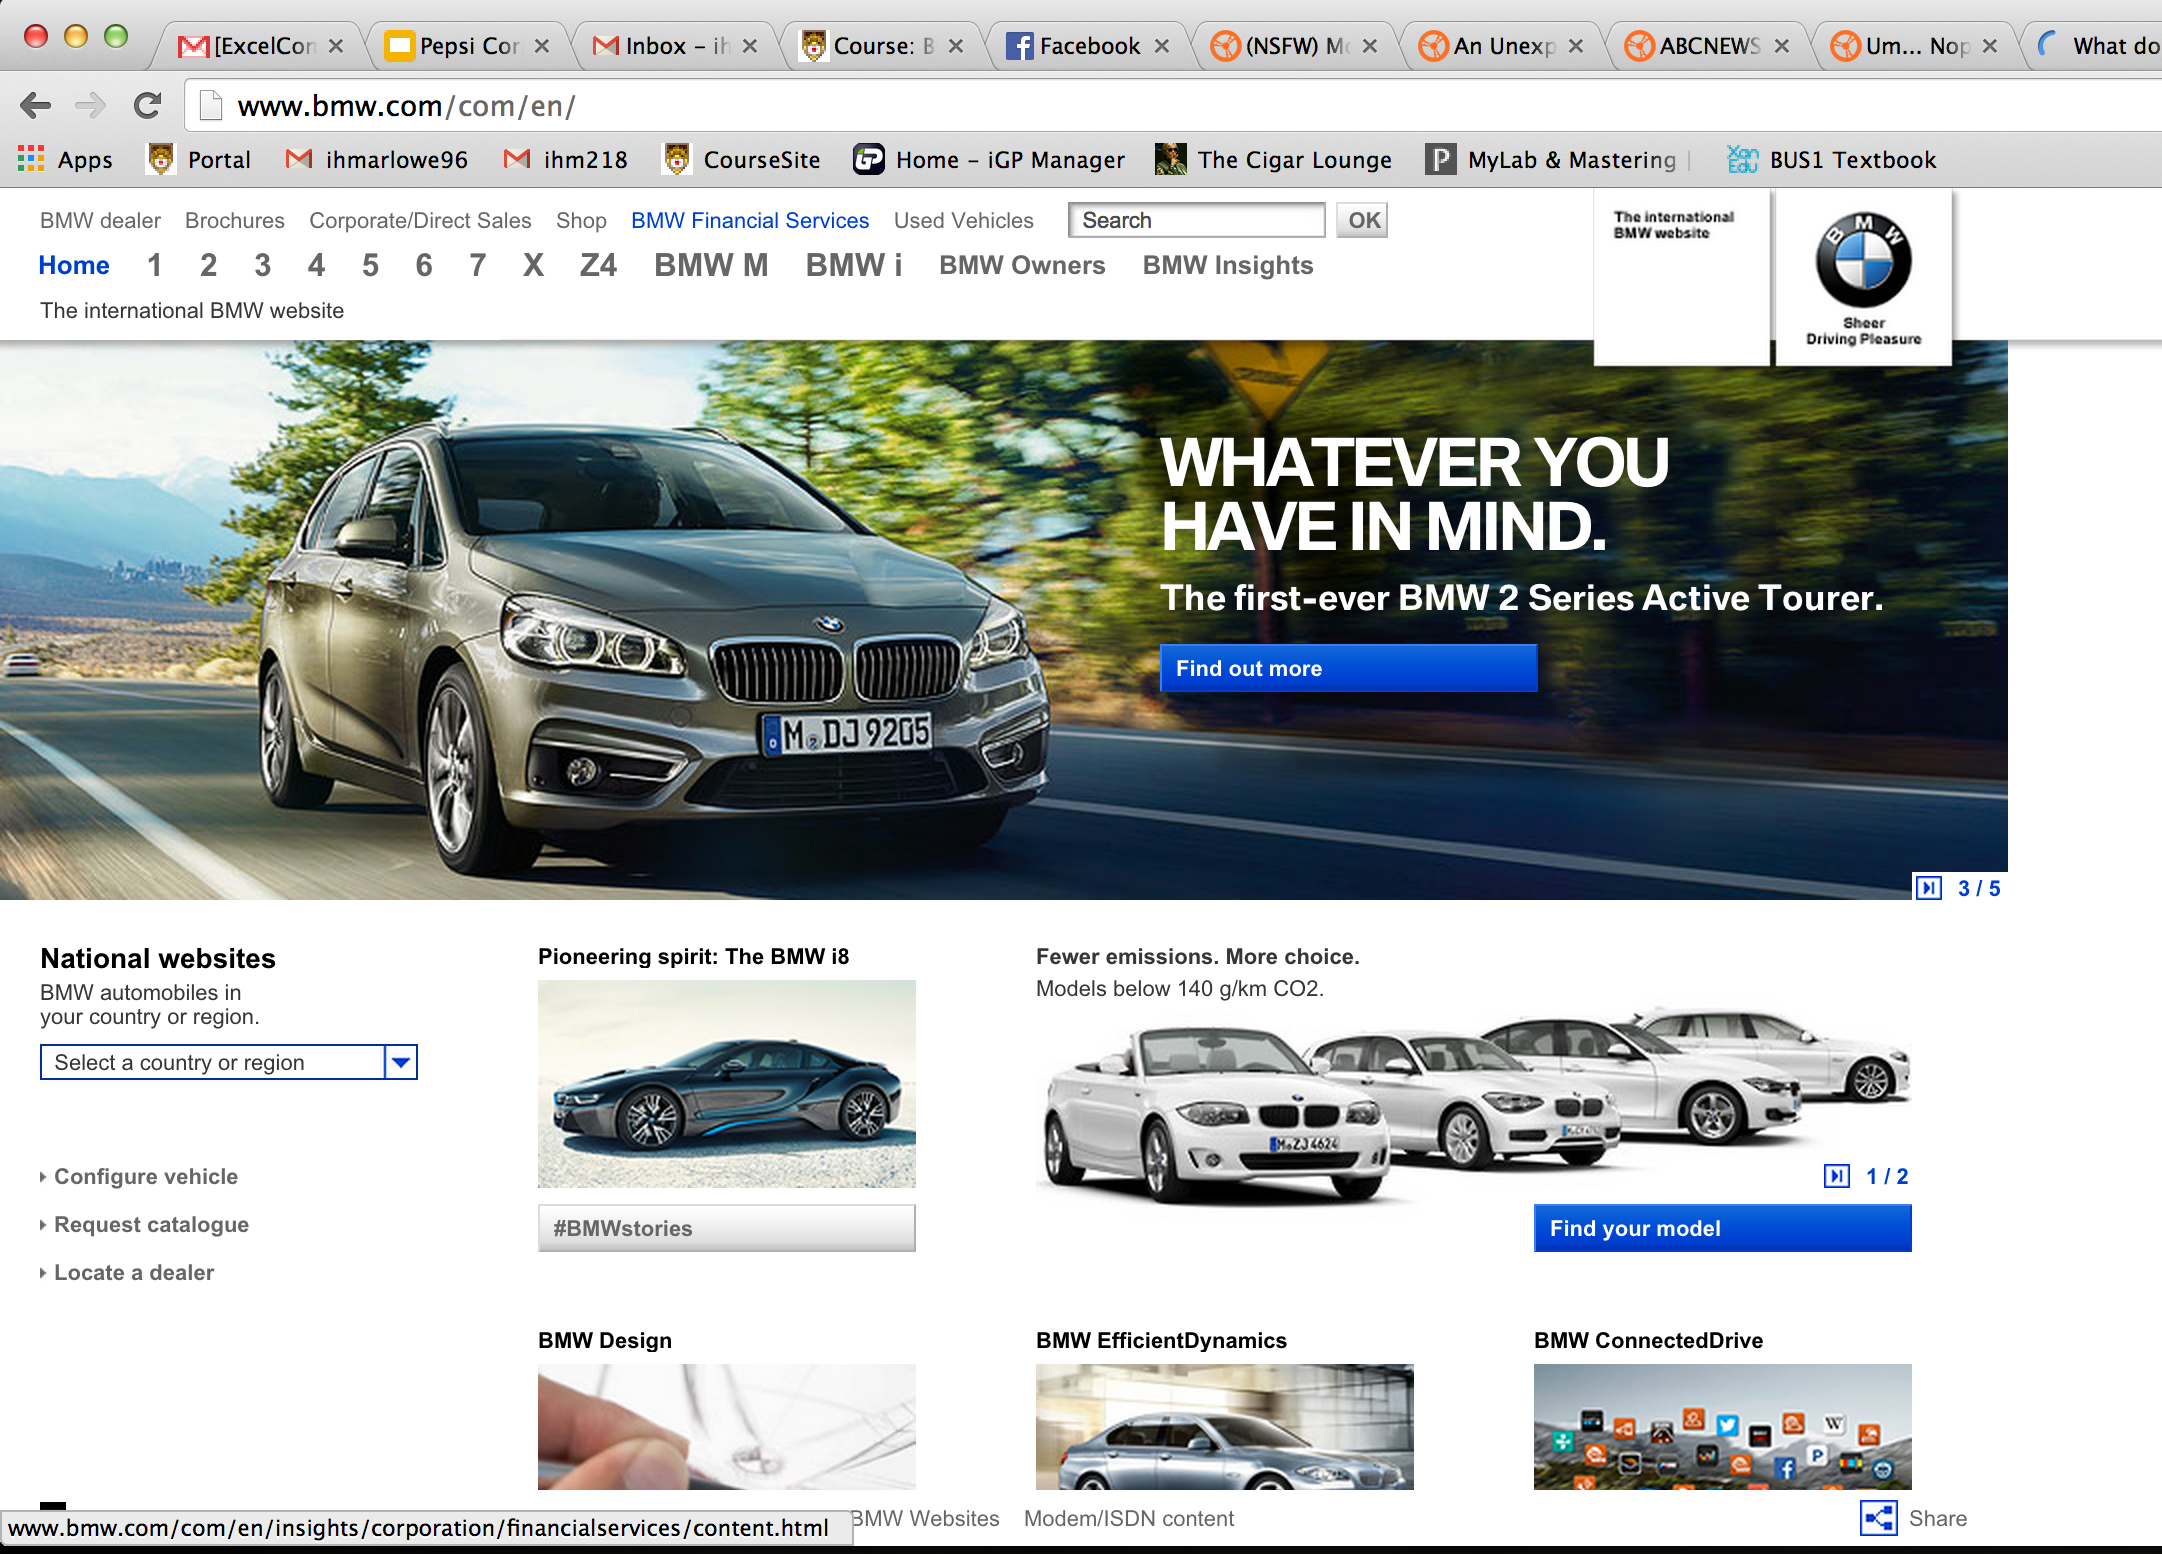Click the Brochures link
Viewport: 2162px width, 1554px height.
tap(234, 220)
